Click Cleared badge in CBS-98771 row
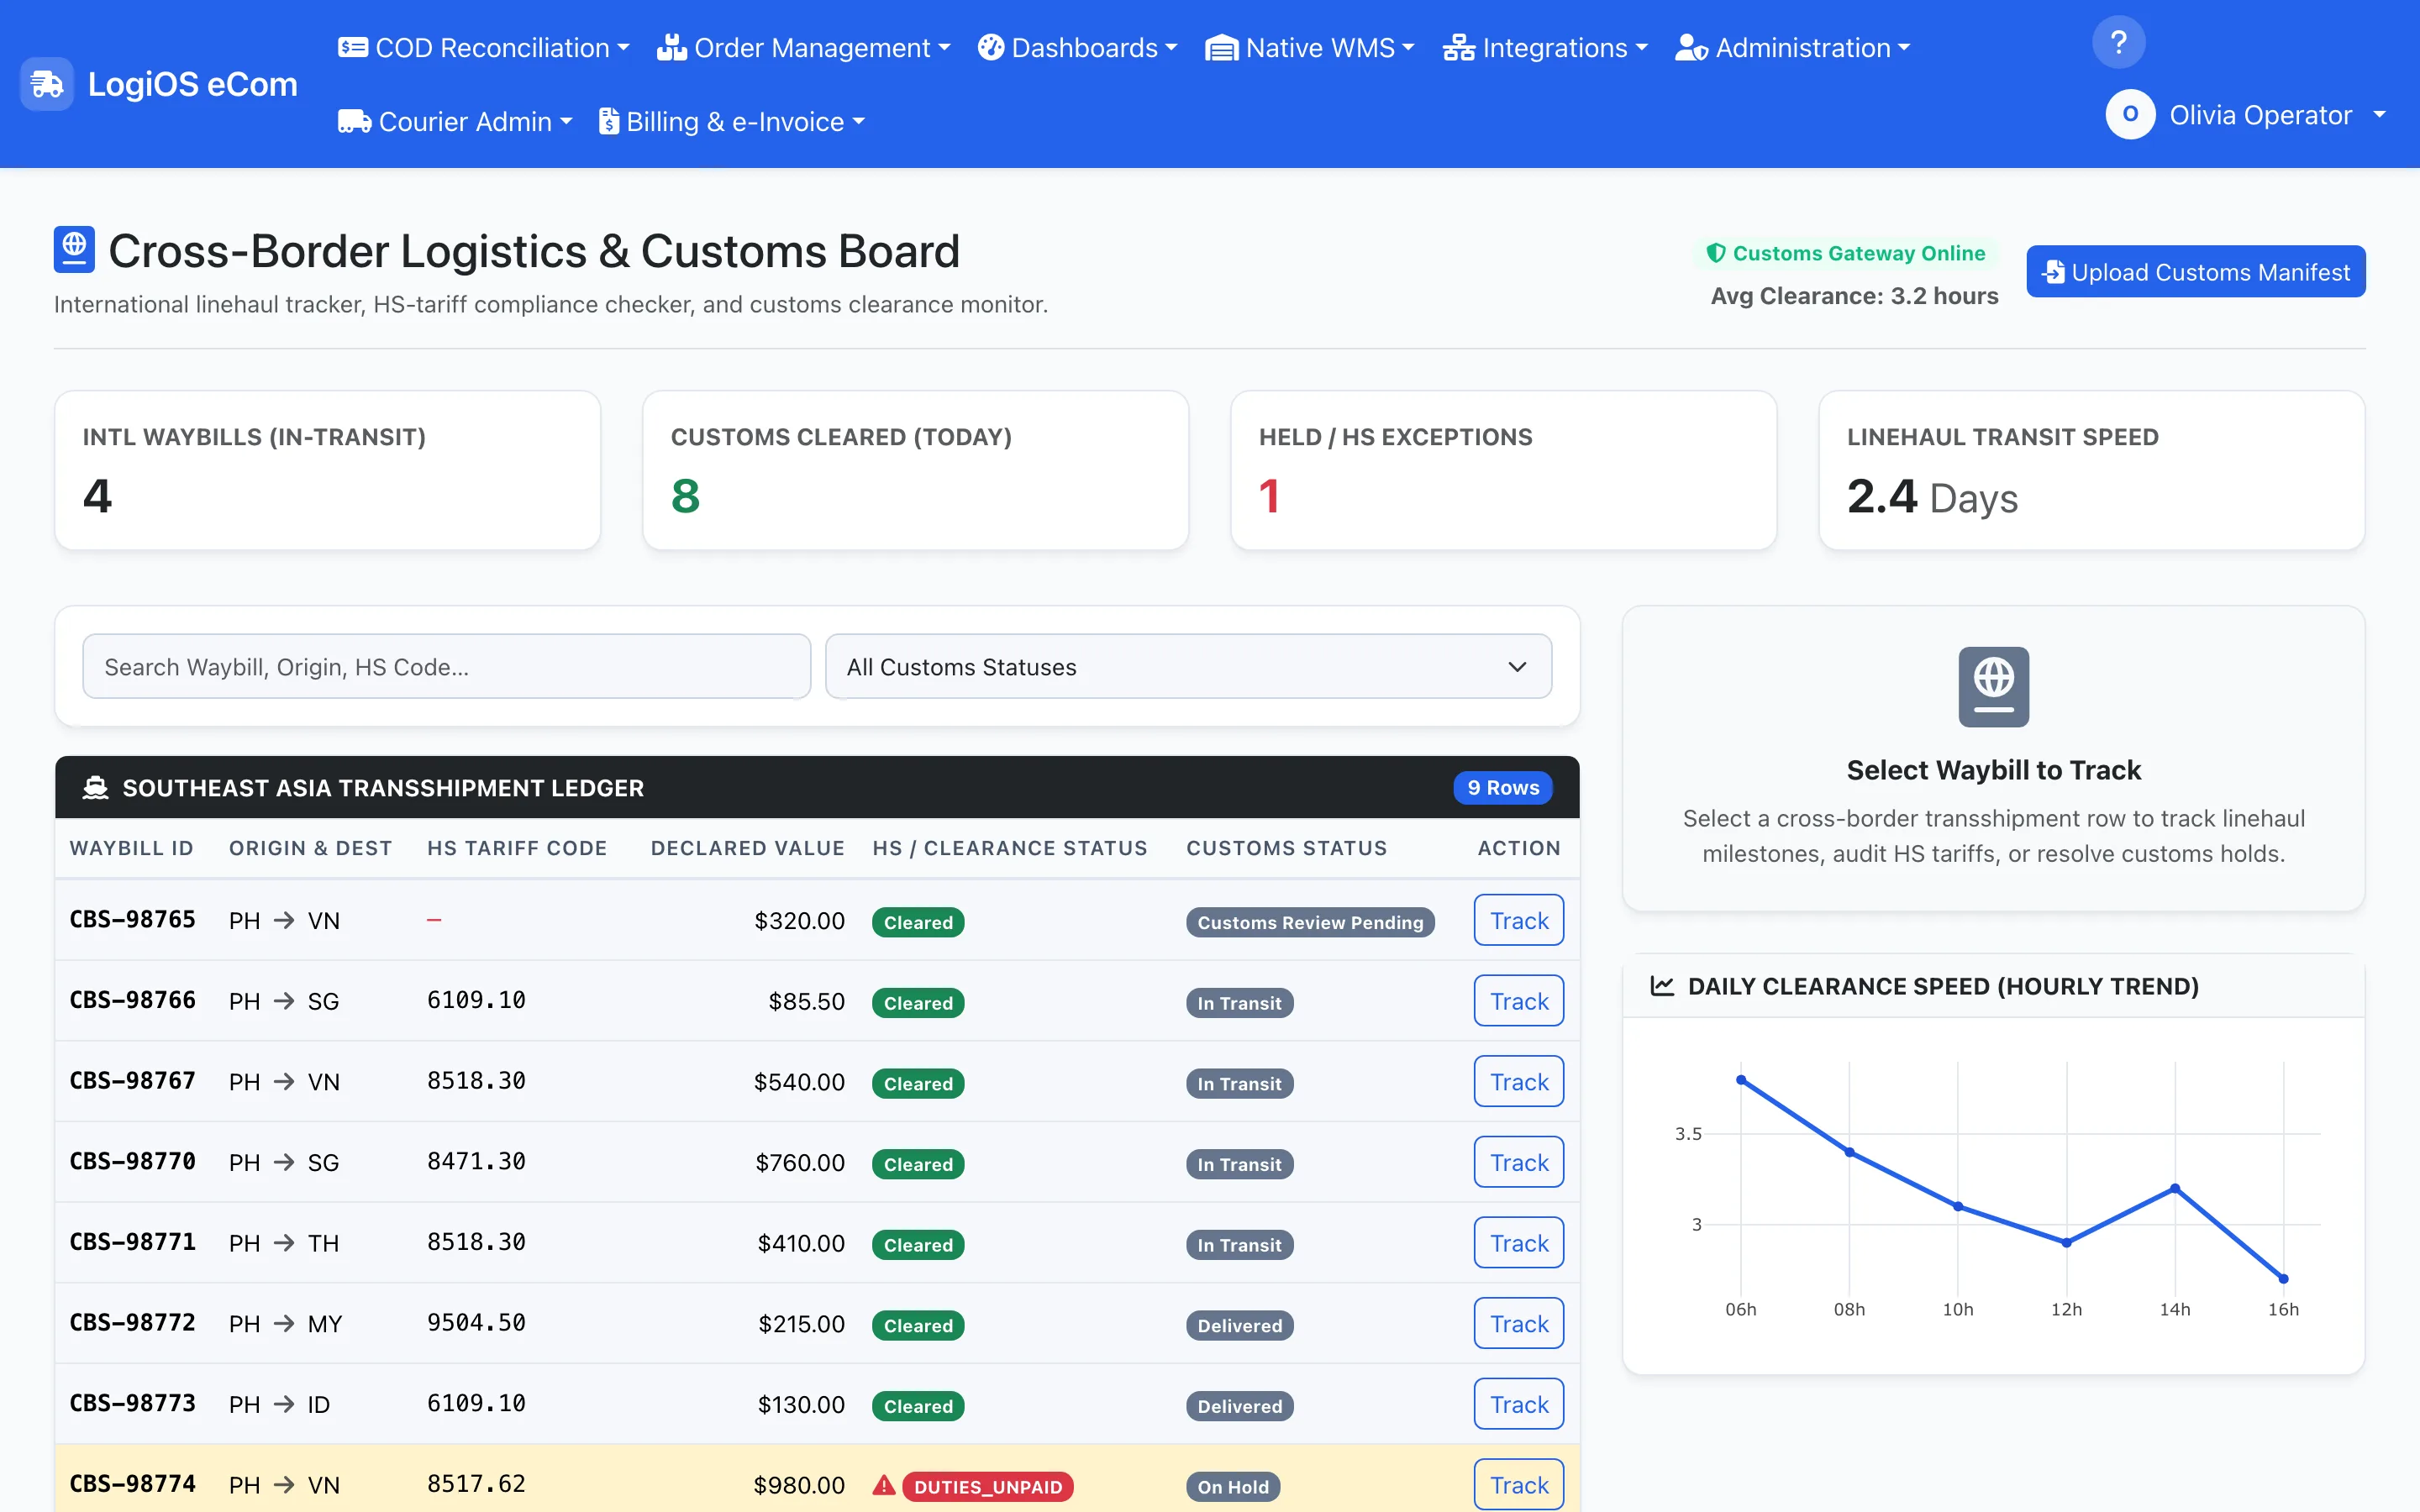This screenshot has height=1512, width=2420. (917, 1245)
